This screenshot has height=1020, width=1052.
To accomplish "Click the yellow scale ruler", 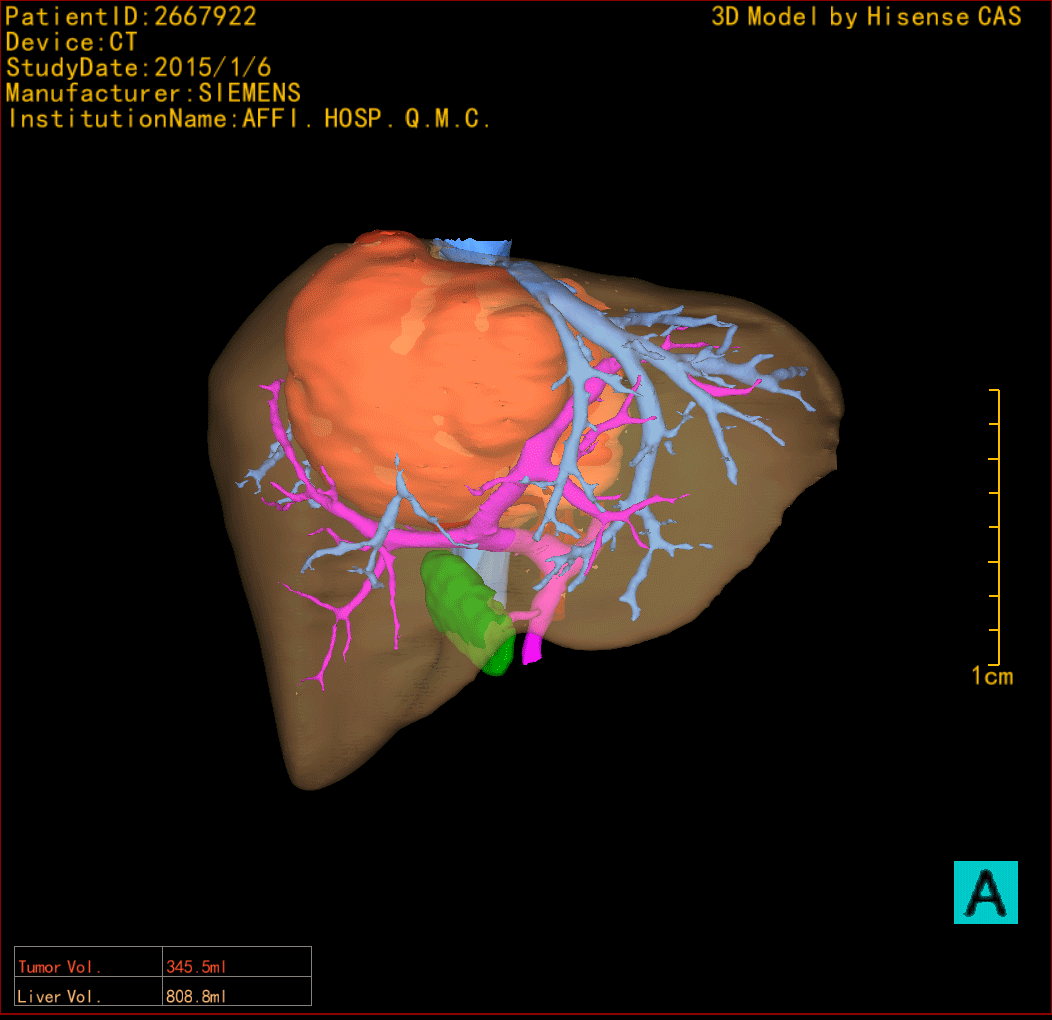I will pos(995,527).
